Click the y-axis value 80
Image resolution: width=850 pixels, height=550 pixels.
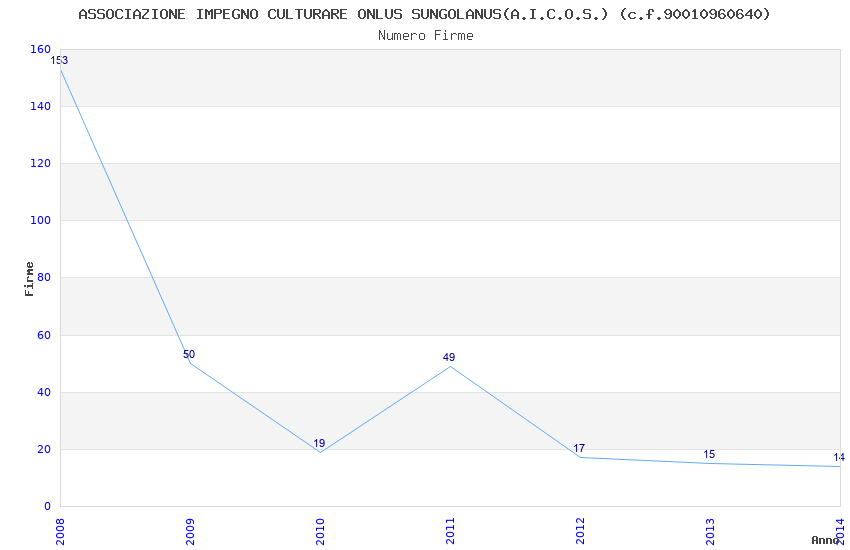pyautogui.click(x=44, y=277)
